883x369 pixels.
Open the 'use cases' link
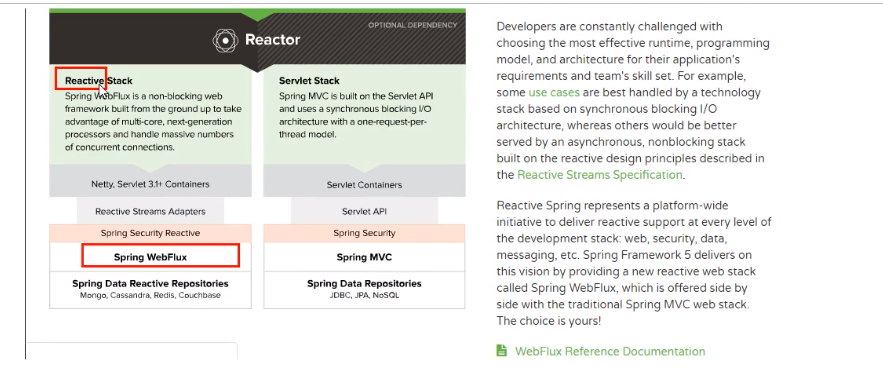tap(554, 92)
